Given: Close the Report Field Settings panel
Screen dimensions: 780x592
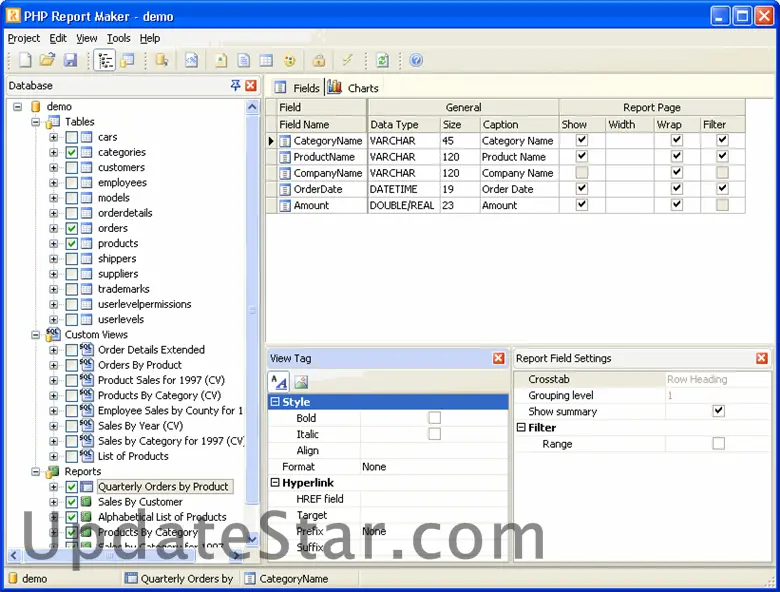Looking at the screenshot, I should coord(762,358).
